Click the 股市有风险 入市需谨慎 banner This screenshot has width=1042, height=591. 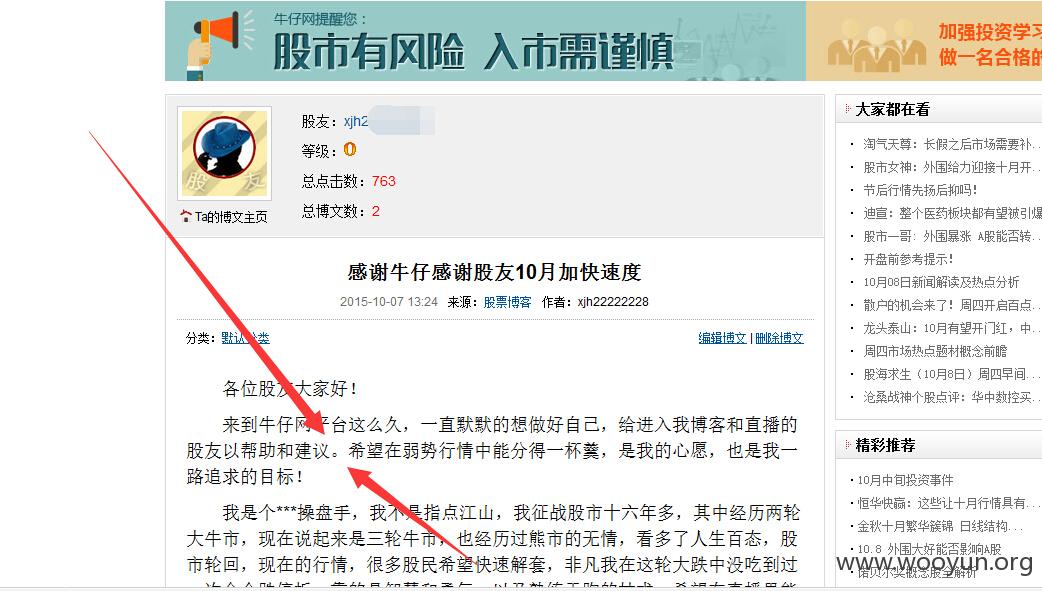[486, 41]
